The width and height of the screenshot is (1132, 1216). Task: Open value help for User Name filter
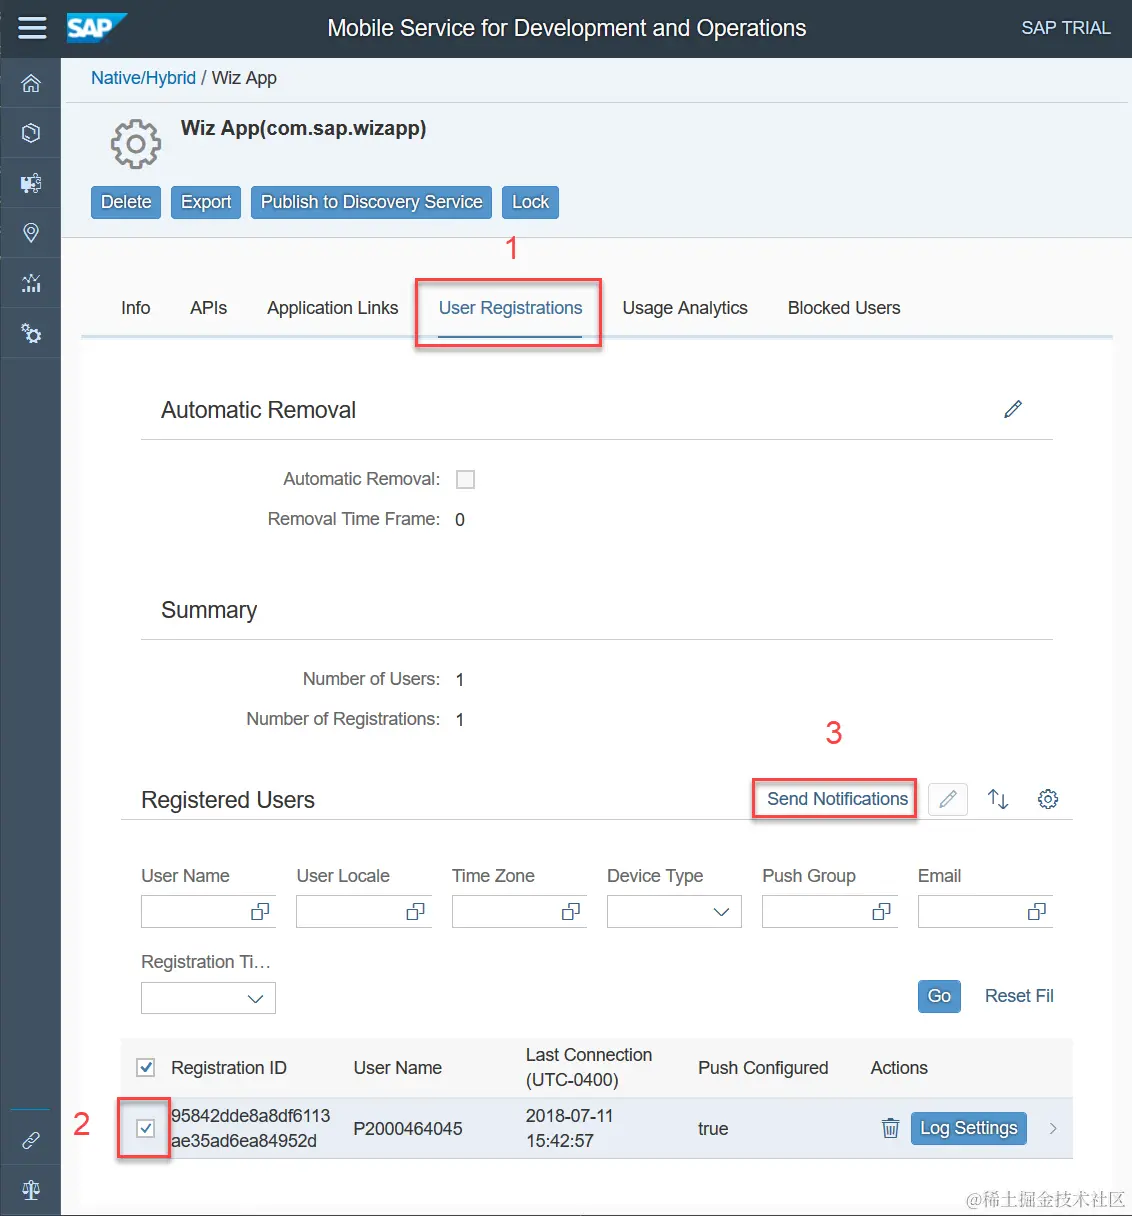click(260, 912)
